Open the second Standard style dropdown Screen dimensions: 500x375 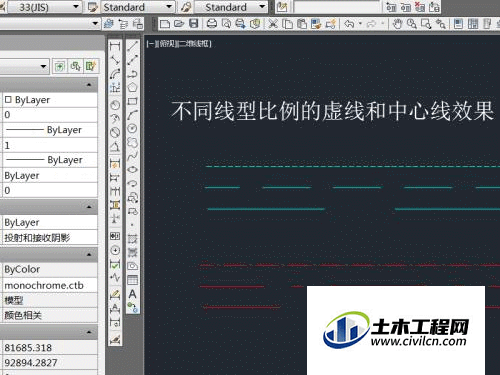pos(262,7)
